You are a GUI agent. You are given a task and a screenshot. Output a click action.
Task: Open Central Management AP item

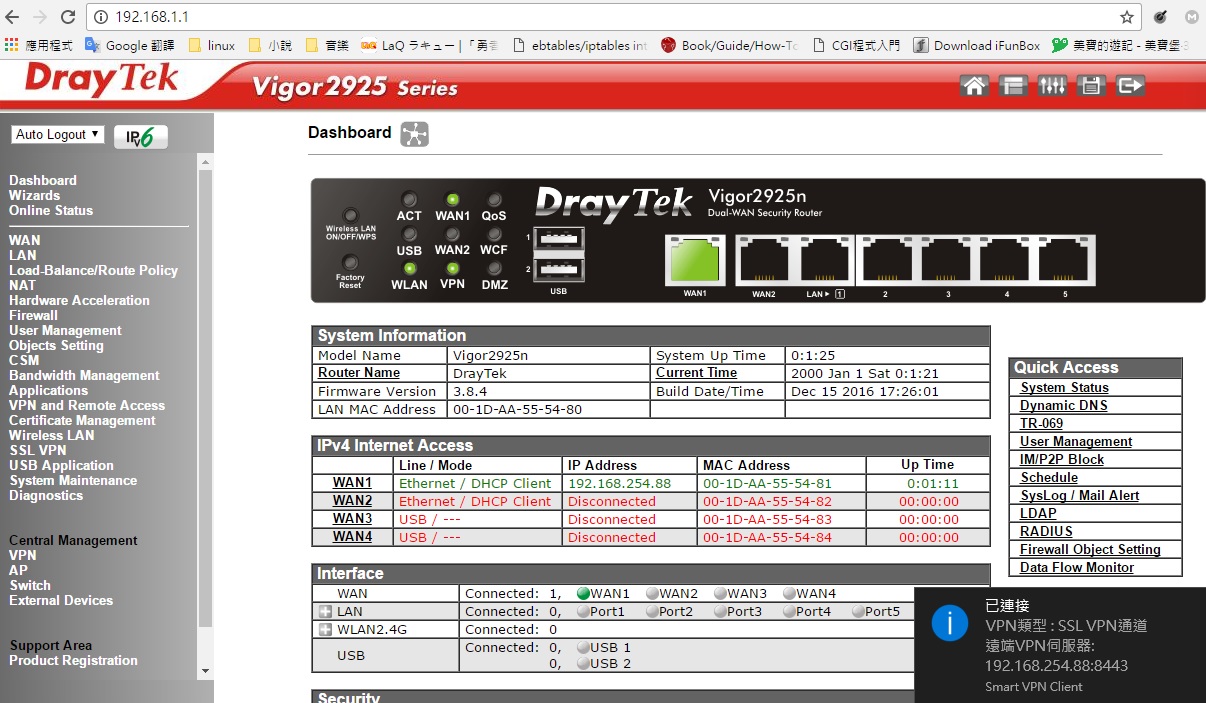click(x=18, y=571)
